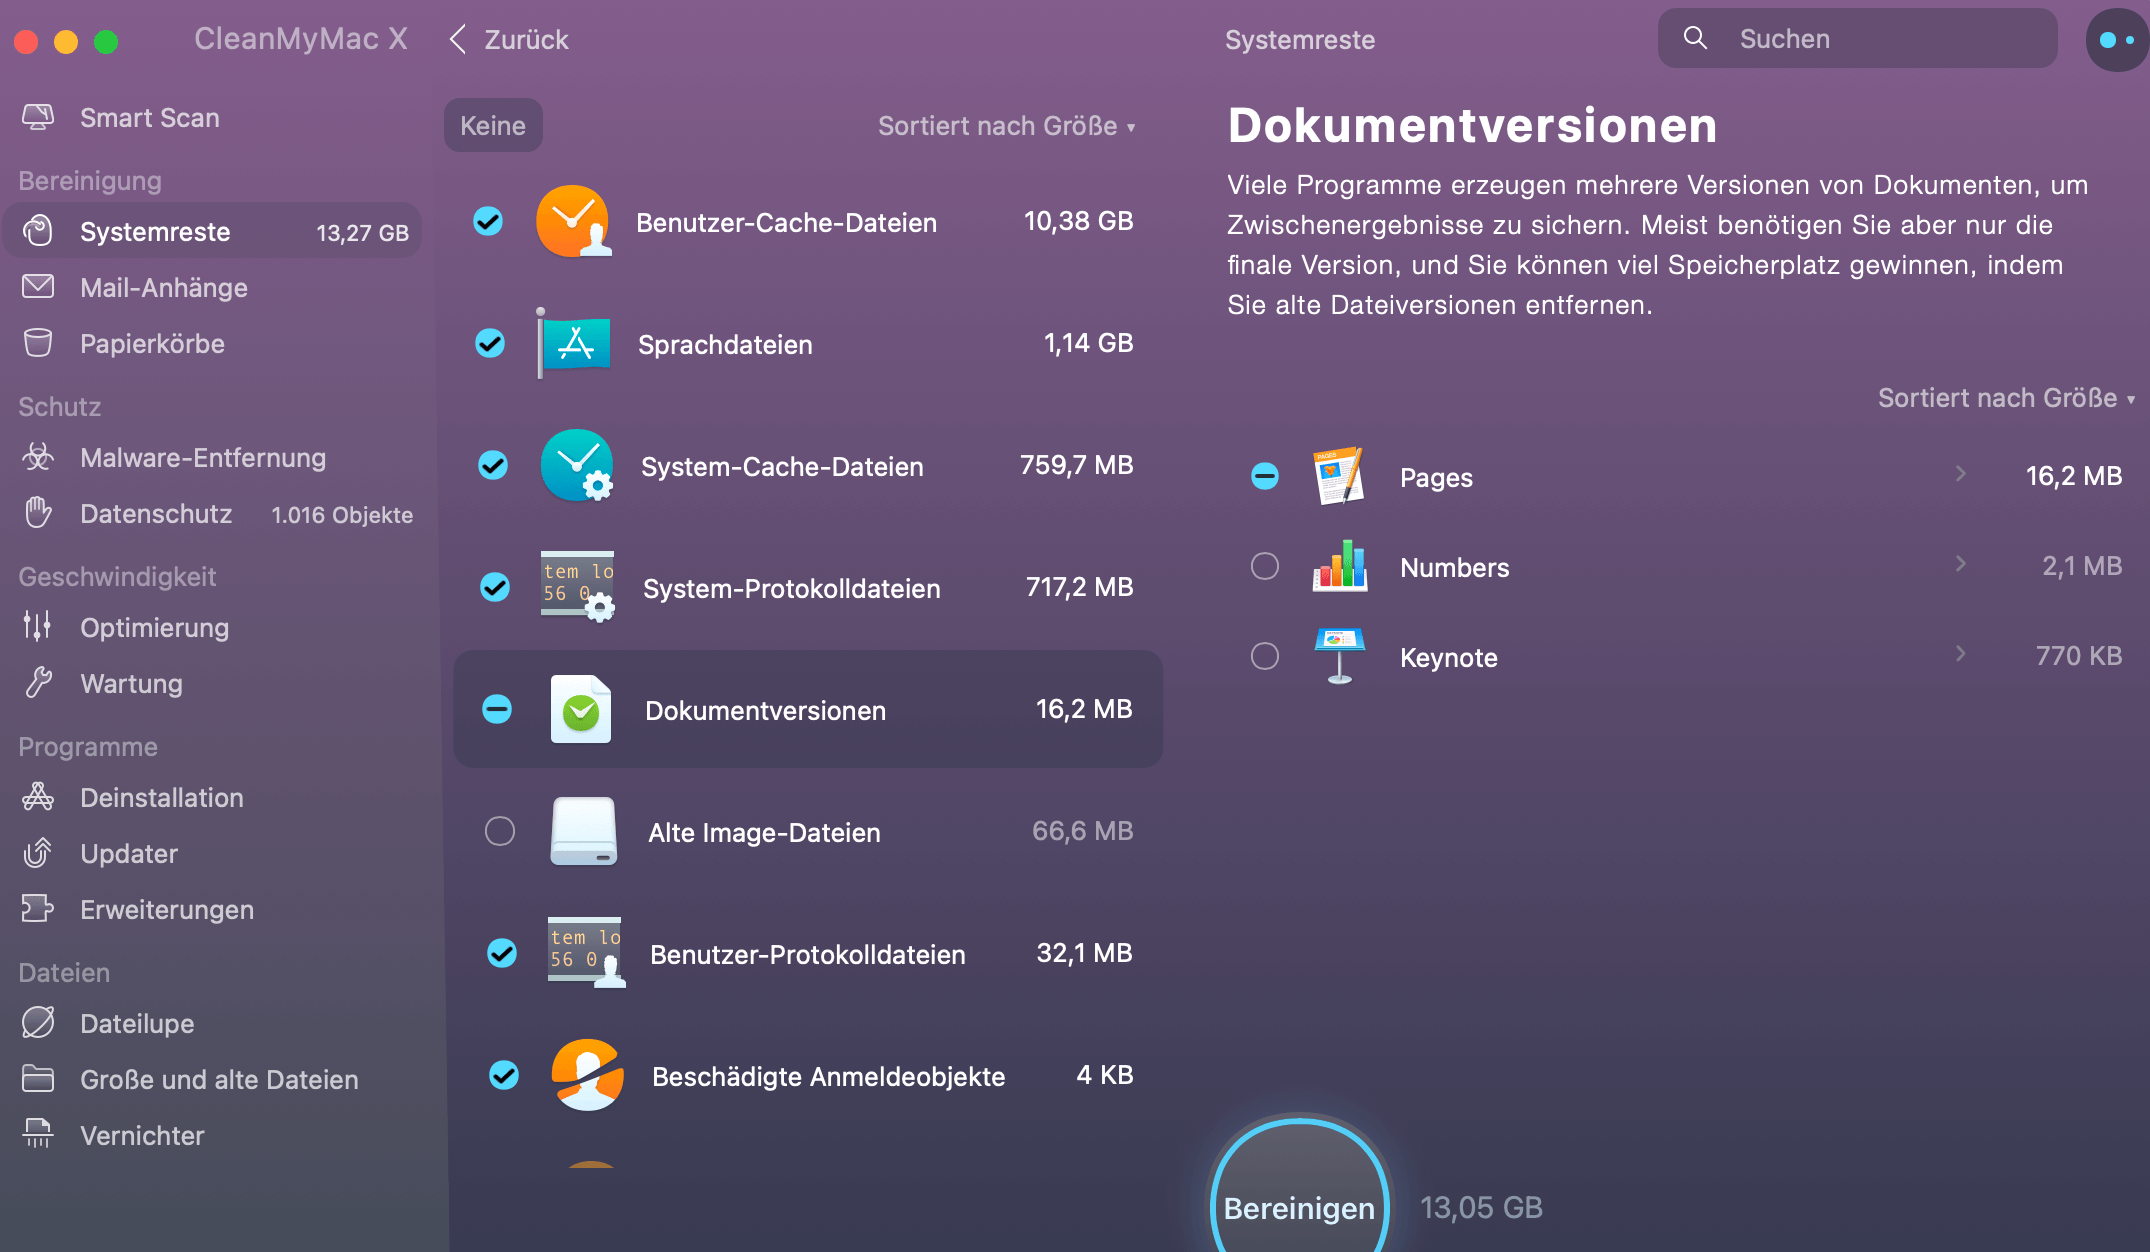Open detail pane Sortiert nach Größe dropdown
This screenshot has width=2150, height=1252.
point(2006,398)
